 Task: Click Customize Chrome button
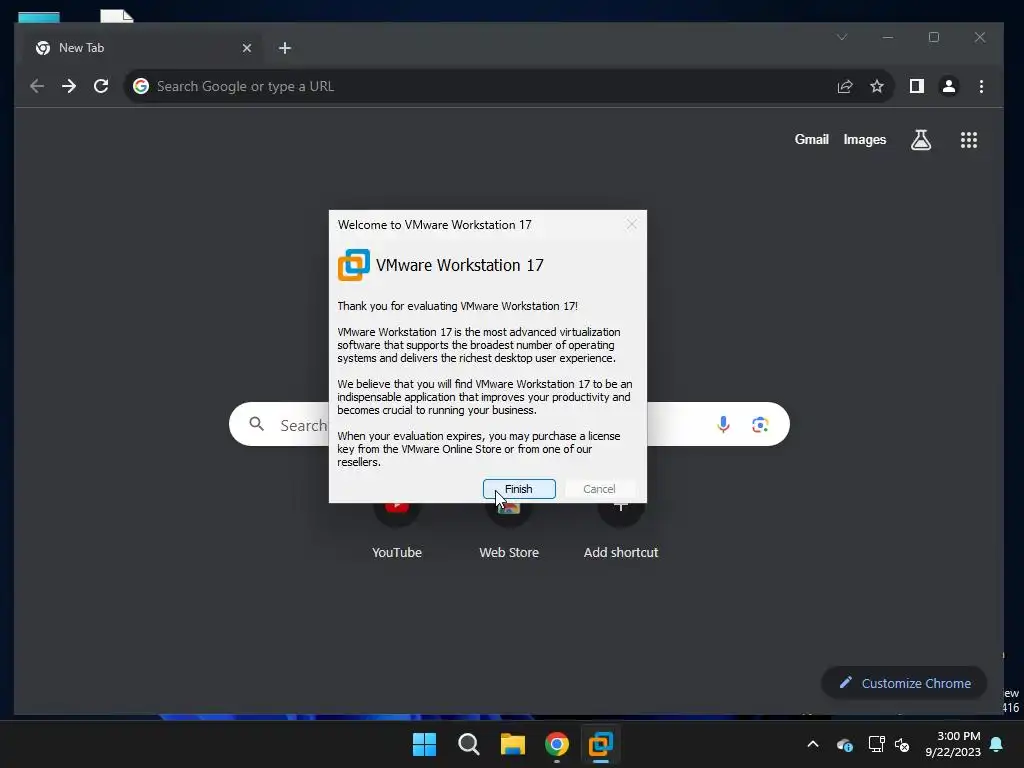click(x=904, y=683)
